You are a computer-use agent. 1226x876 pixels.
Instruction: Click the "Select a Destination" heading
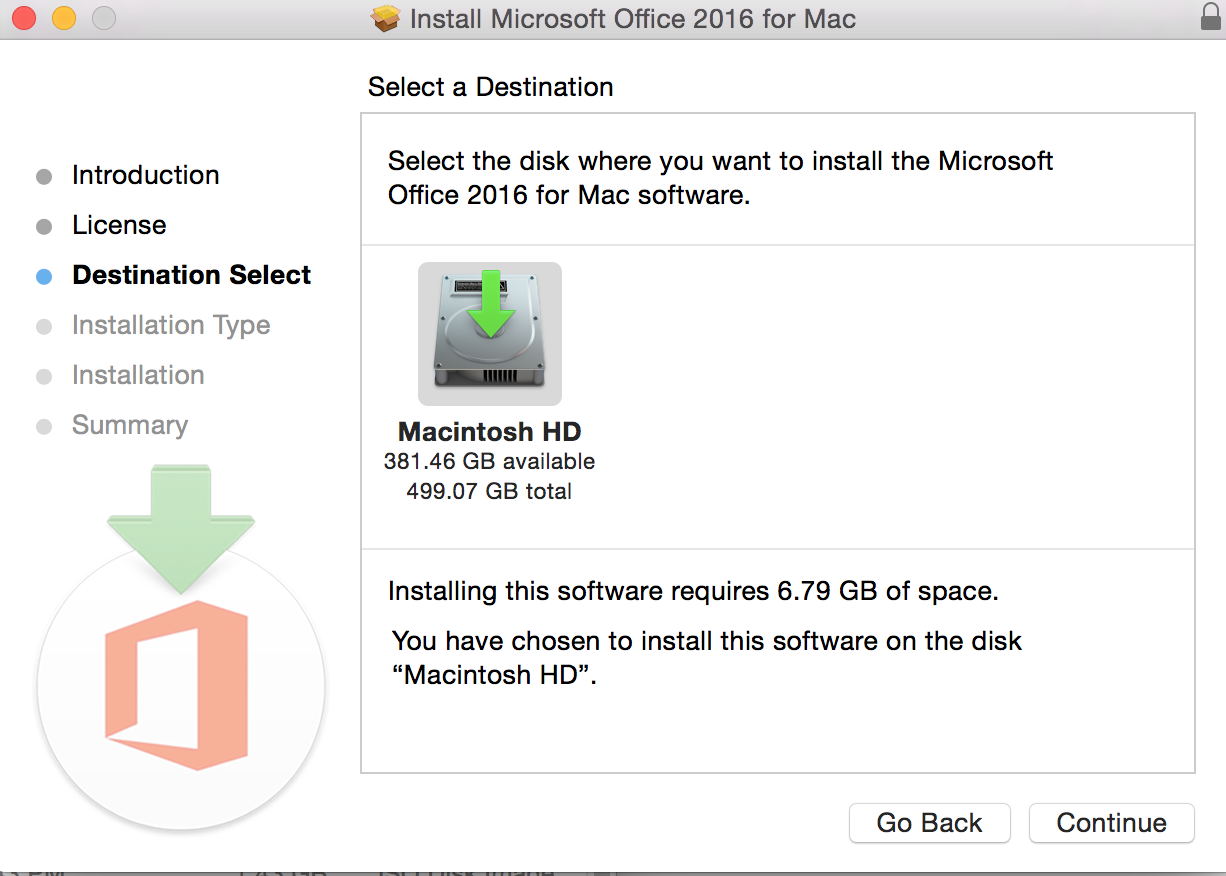[x=491, y=87]
